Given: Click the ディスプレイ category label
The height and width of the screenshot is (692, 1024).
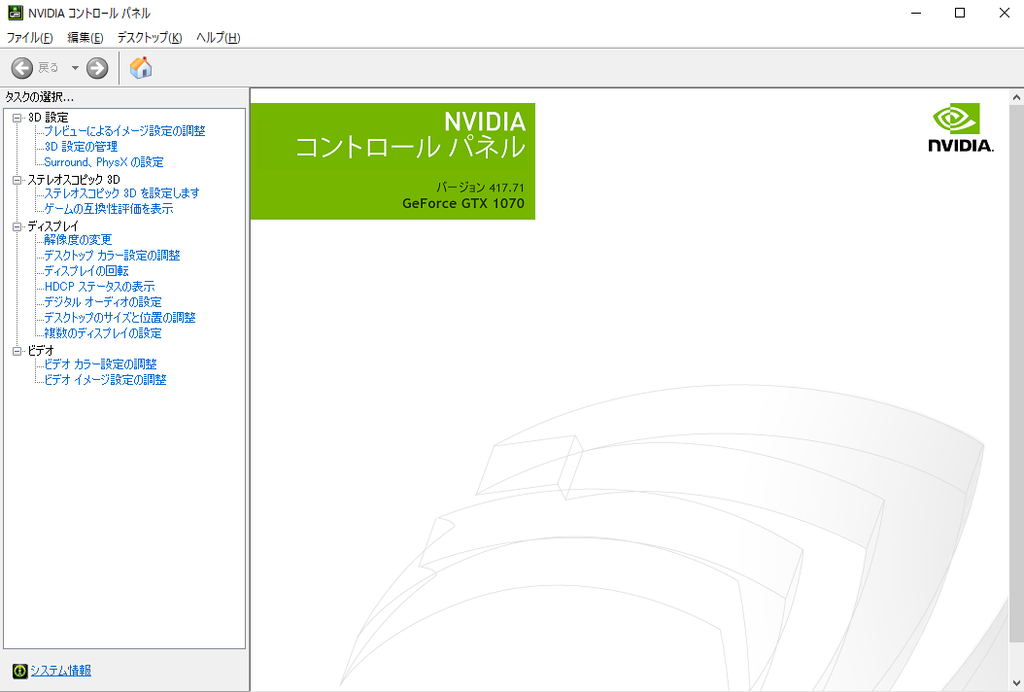Looking at the screenshot, I should click(x=53, y=227).
